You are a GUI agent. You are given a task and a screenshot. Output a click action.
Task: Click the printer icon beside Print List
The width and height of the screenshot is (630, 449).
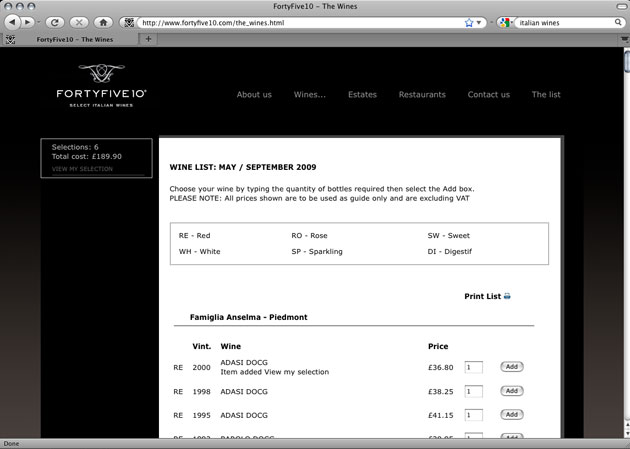pyautogui.click(x=507, y=296)
